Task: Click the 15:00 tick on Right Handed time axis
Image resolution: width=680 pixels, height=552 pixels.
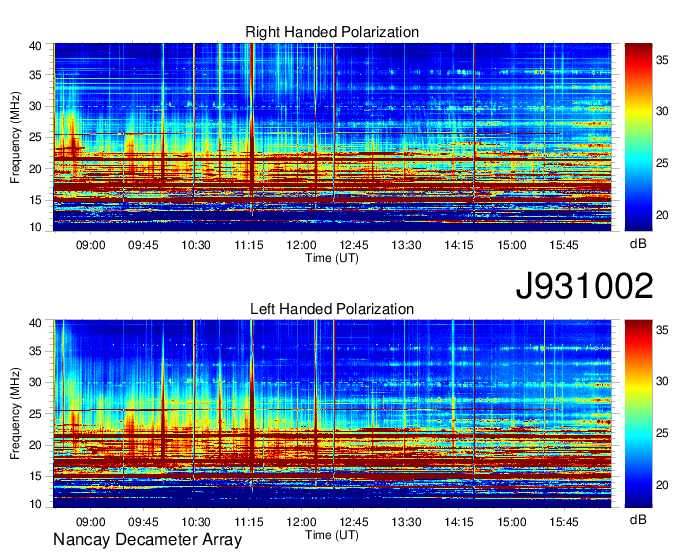Action: pyautogui.click(x=512, y=245)
